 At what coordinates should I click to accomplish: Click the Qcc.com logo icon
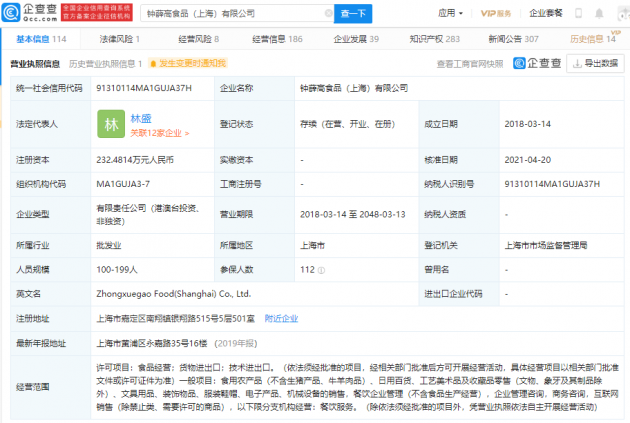[x=11, y=12]
